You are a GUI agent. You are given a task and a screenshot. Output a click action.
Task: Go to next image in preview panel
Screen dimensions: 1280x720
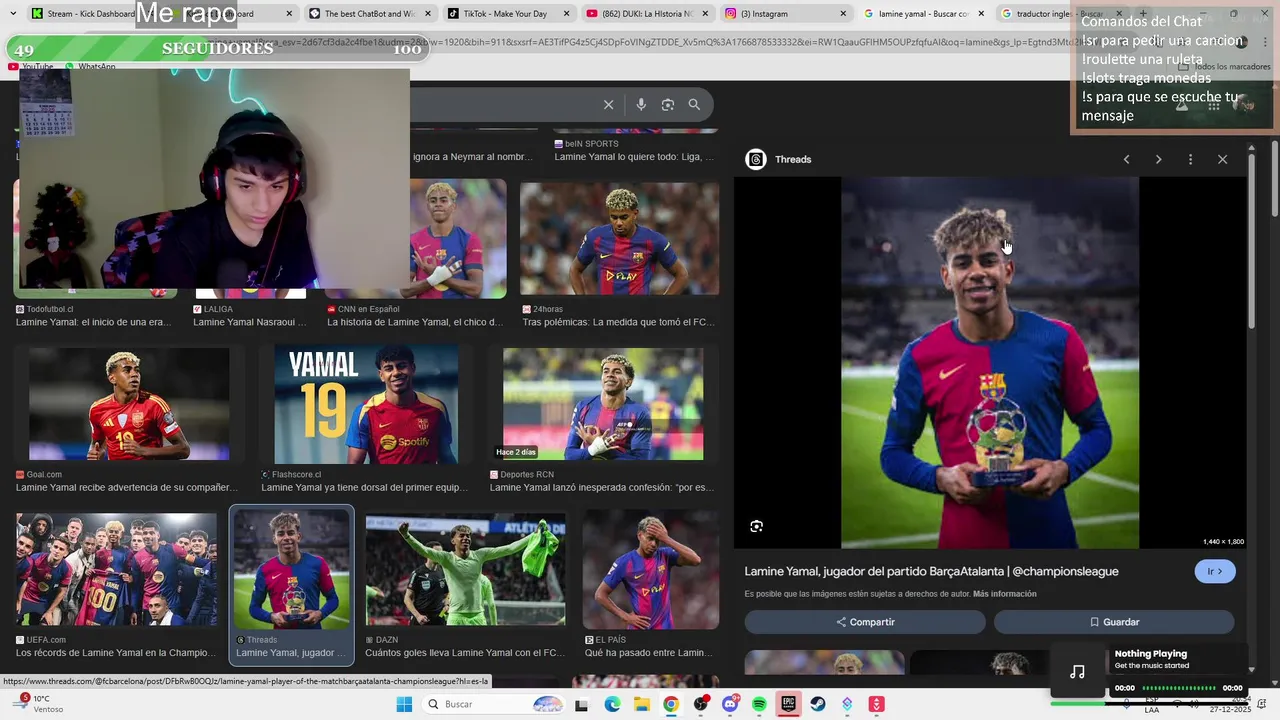point(1158,159)
